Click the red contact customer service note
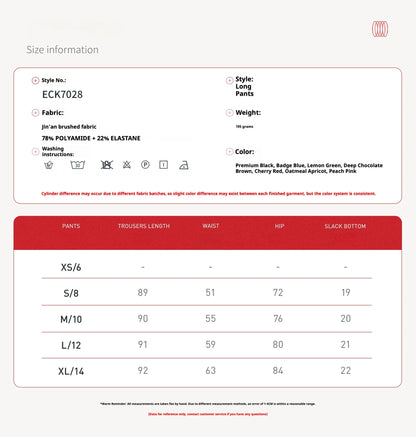The image size is (416, 437). (208, 414)
